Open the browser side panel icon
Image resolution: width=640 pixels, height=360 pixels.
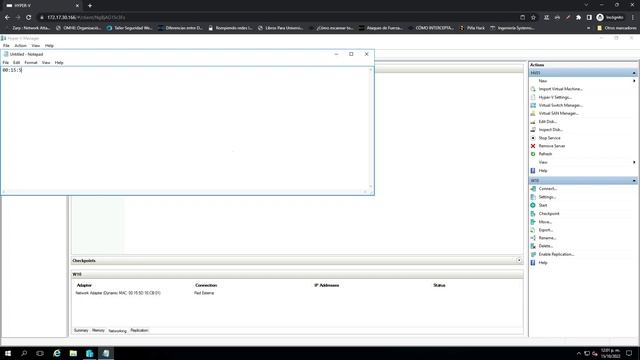[589, 18]
